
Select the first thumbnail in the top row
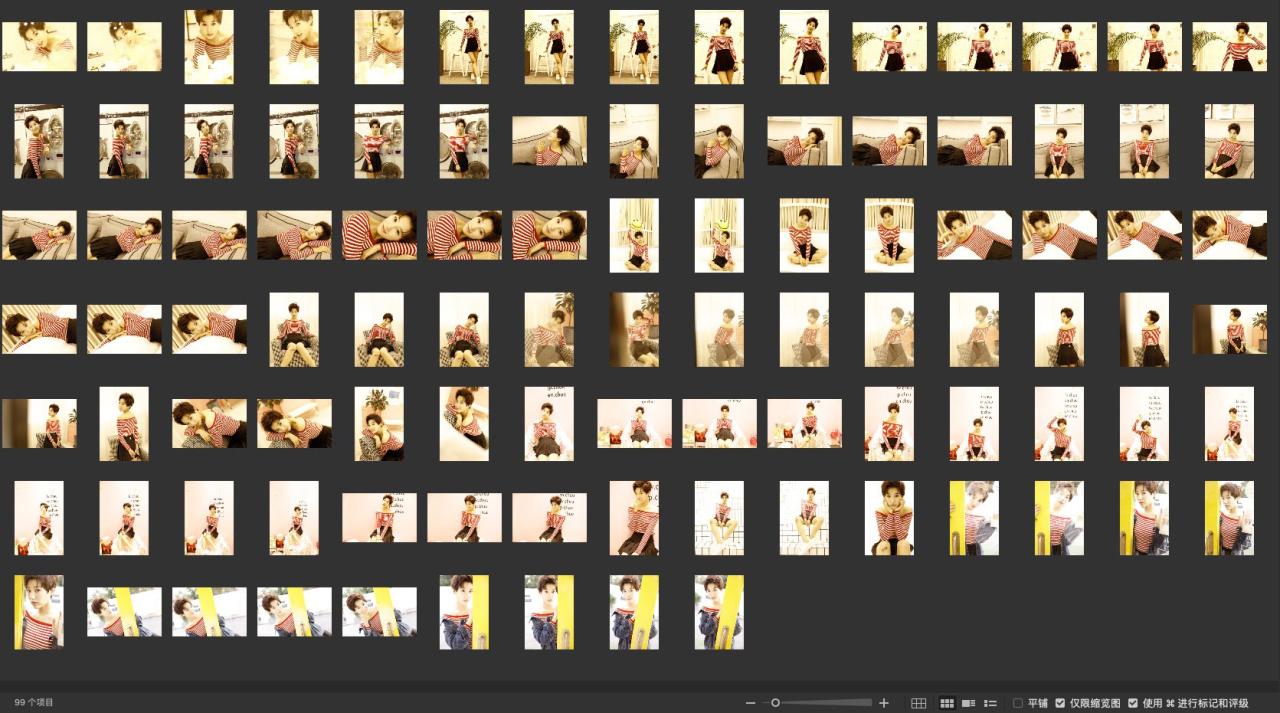click(x=39, y=47)
